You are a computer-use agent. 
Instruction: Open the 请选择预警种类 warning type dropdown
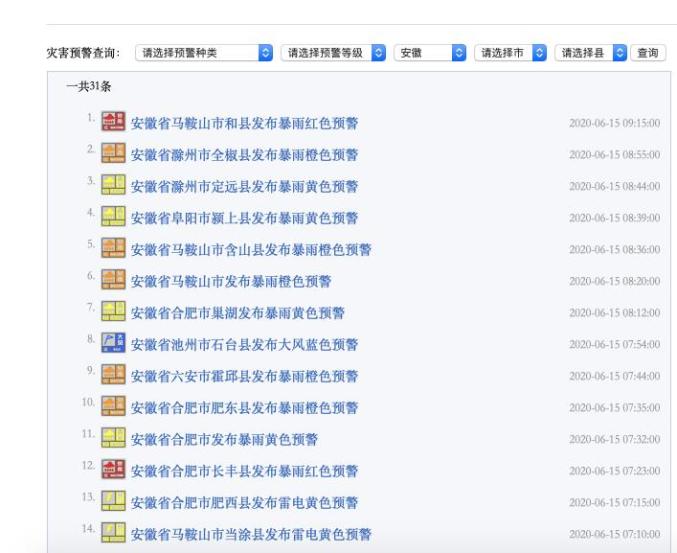(204, 53)
